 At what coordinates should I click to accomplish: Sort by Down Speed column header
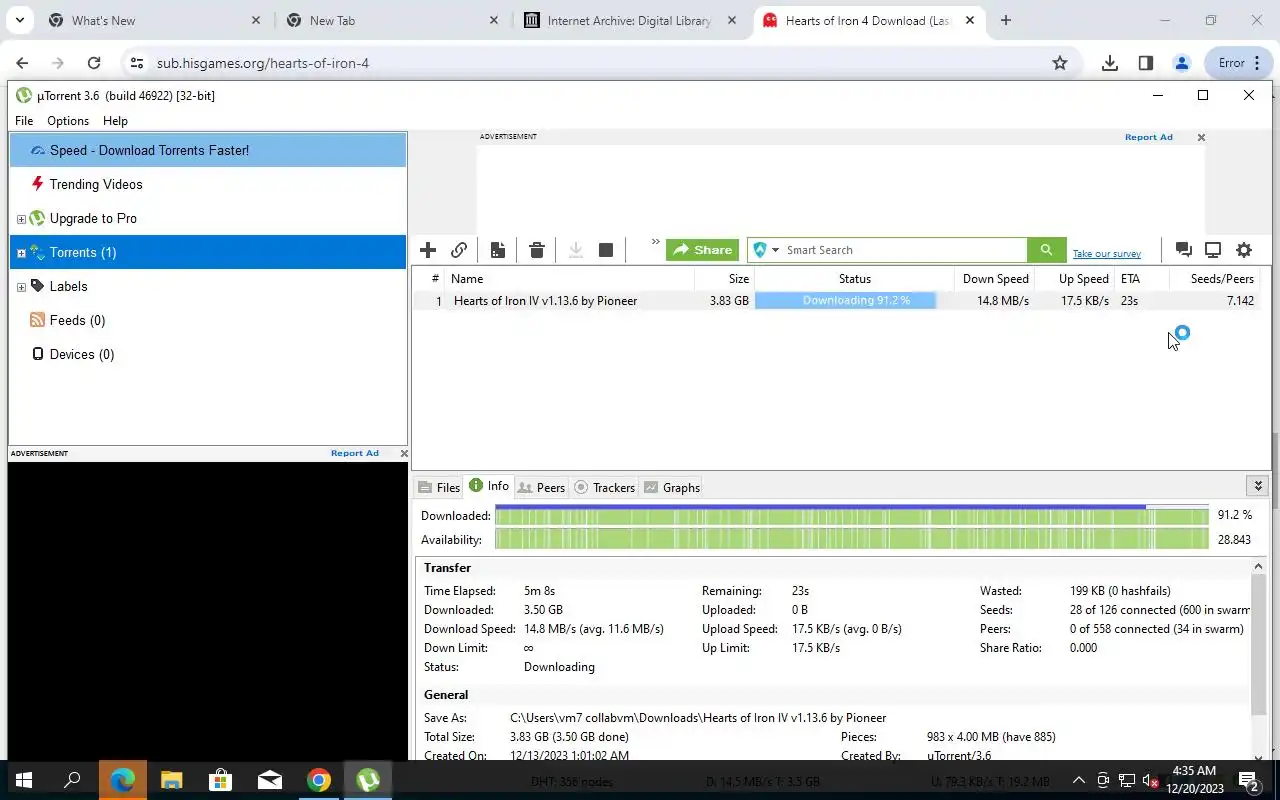pos(994,279)
